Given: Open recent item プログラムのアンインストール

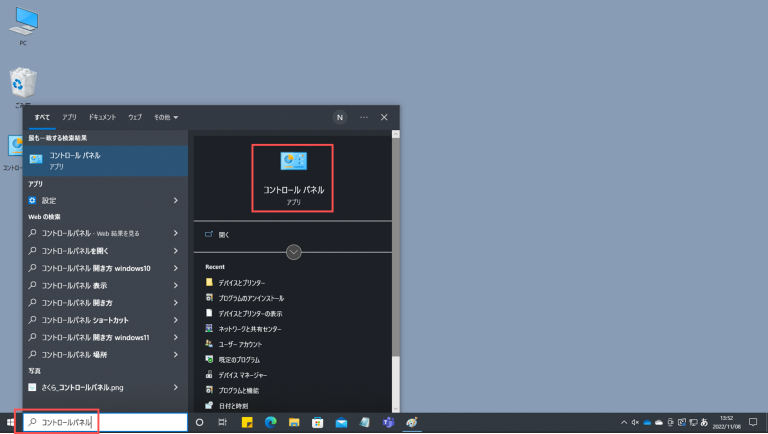Looking at the screenshot, I should [x=244, y=298].
